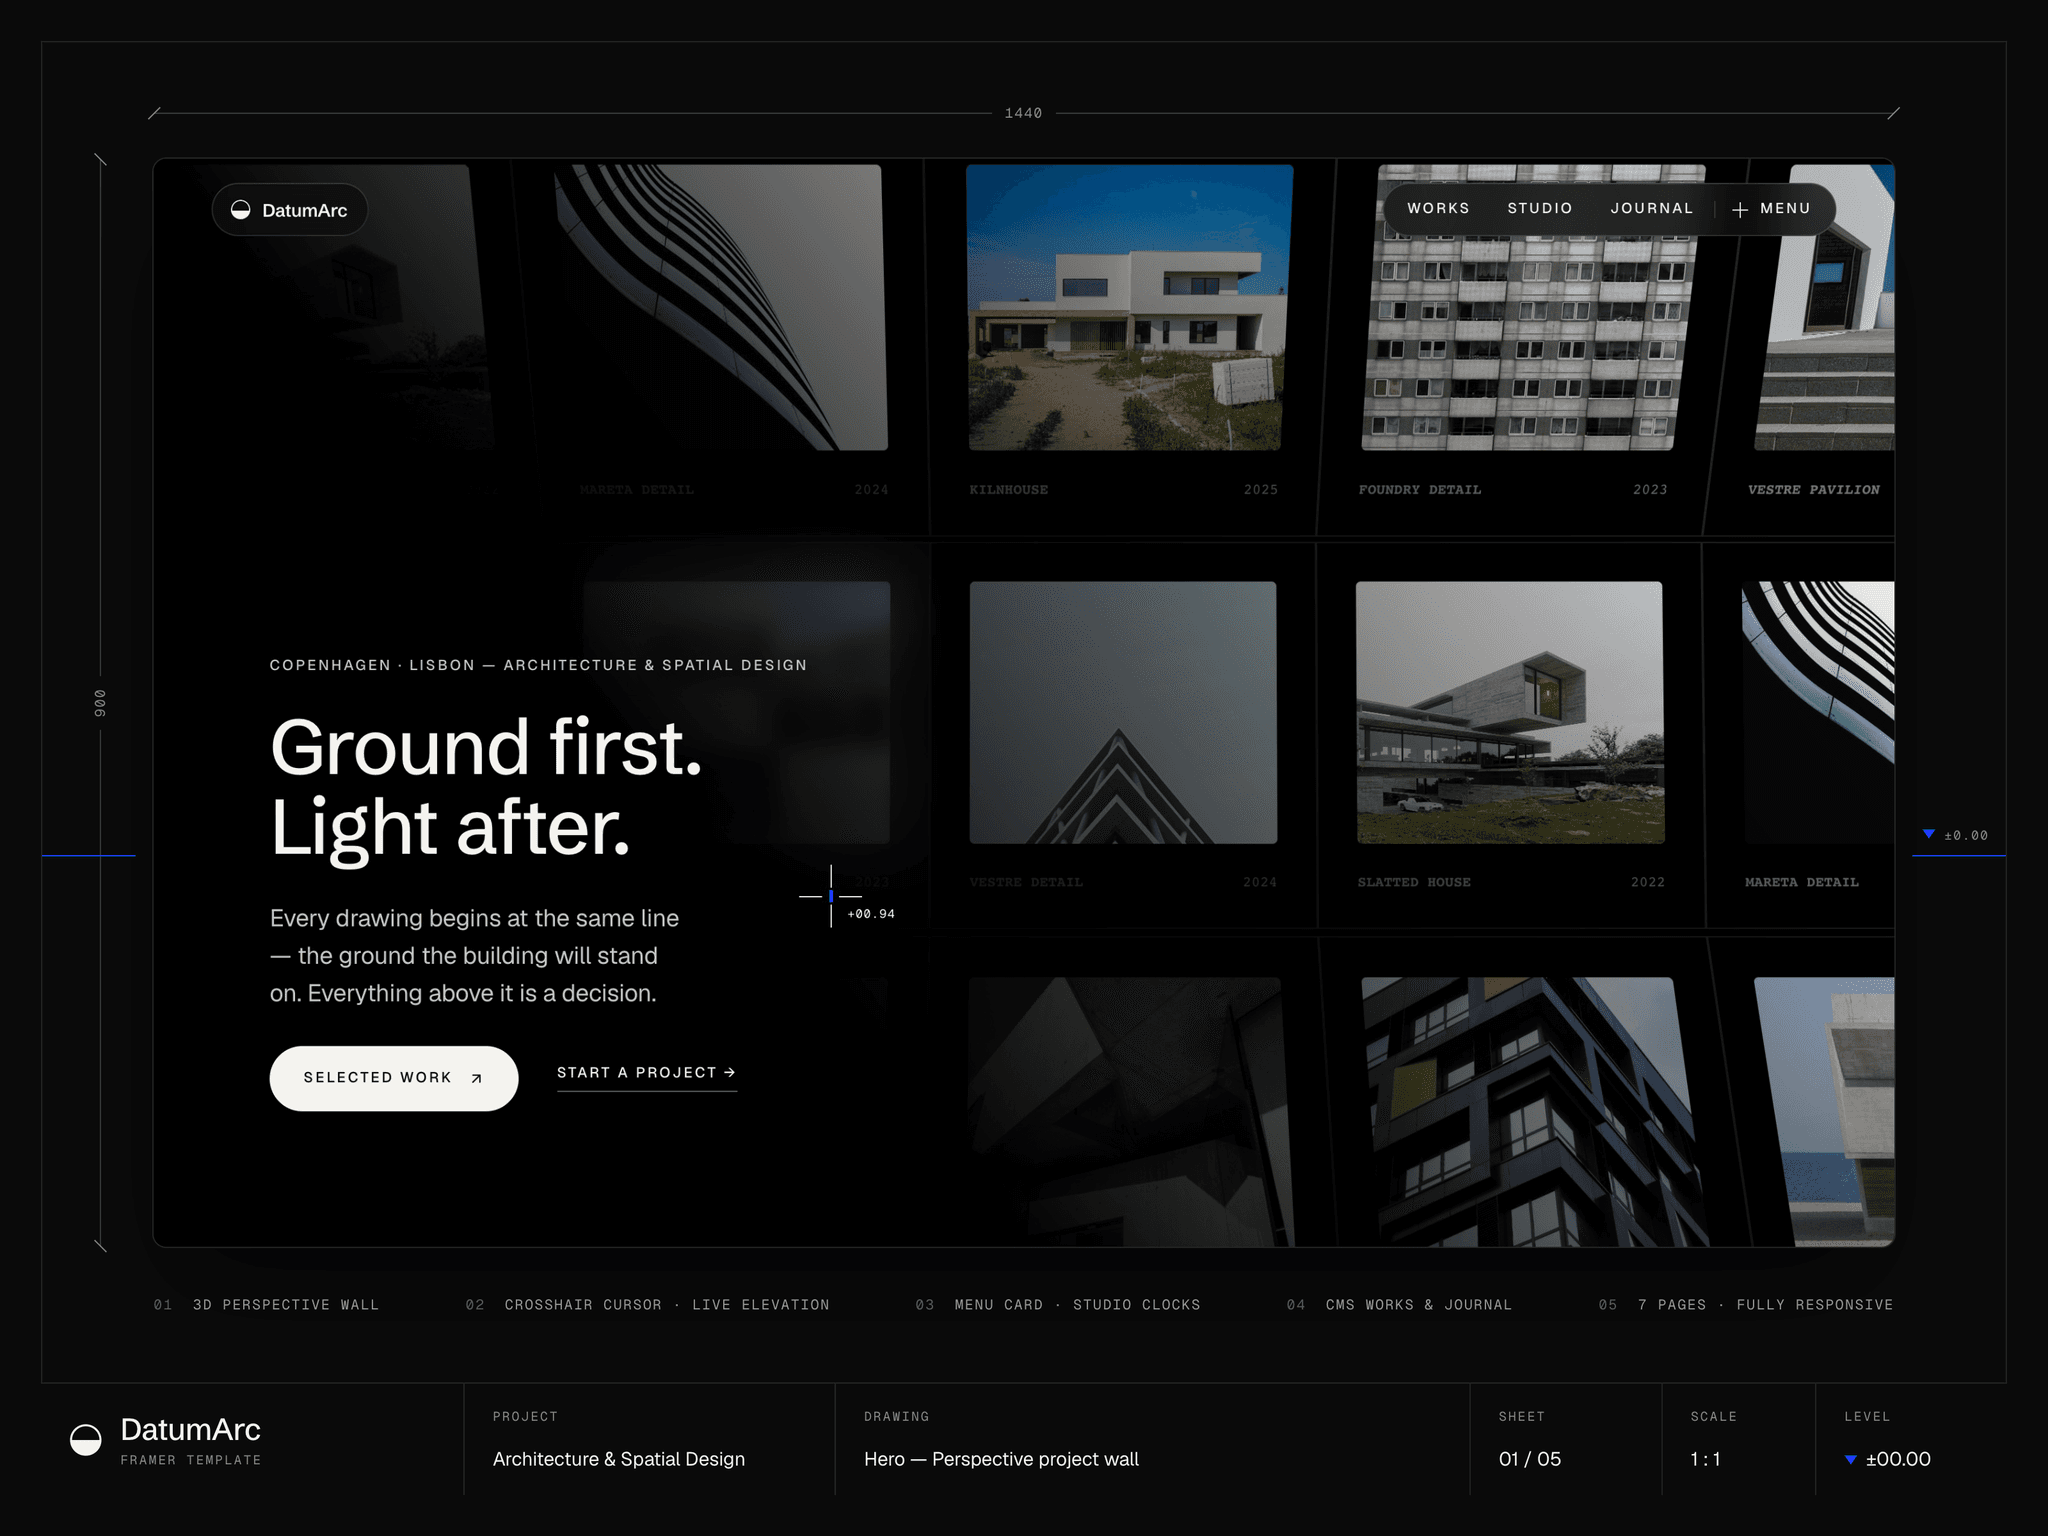Open the Kilnhouse 2025 project thumbnail
The width and height of the screenshot is (2048, 1536).
point(1127,307)
